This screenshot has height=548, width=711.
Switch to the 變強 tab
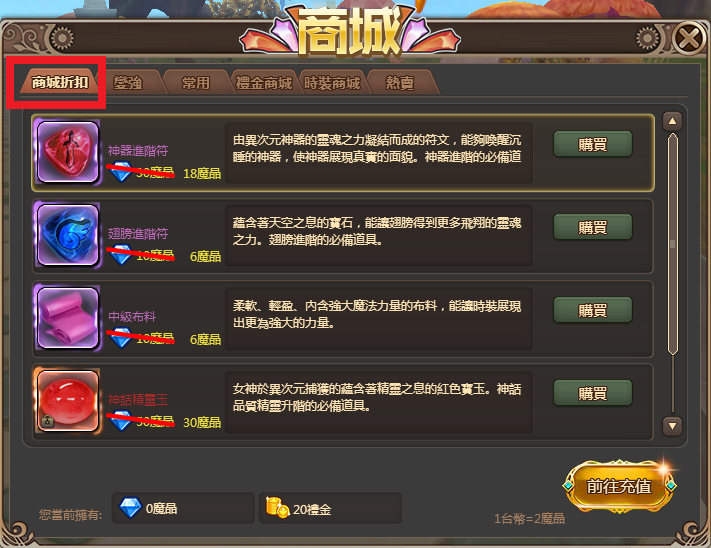click(128, 82)
